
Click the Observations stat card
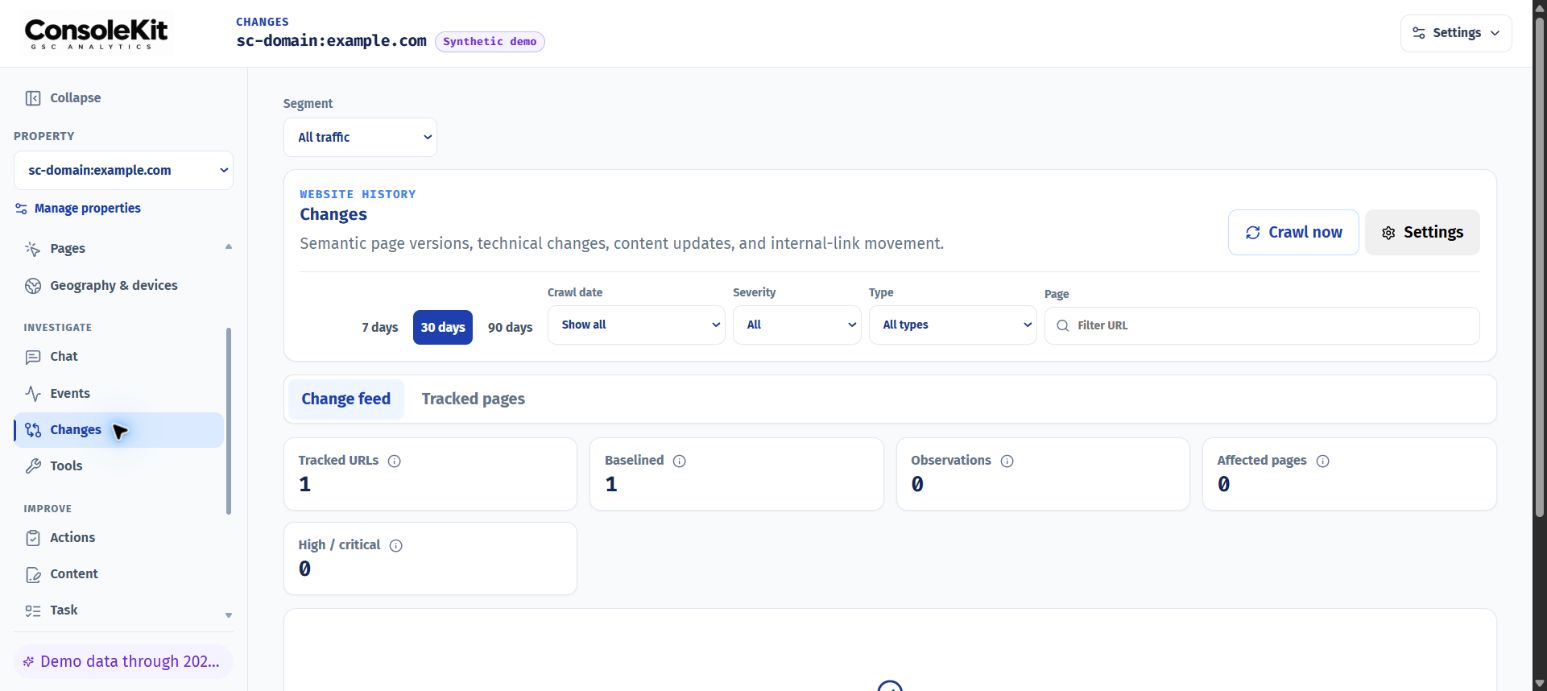point(1043,474)
